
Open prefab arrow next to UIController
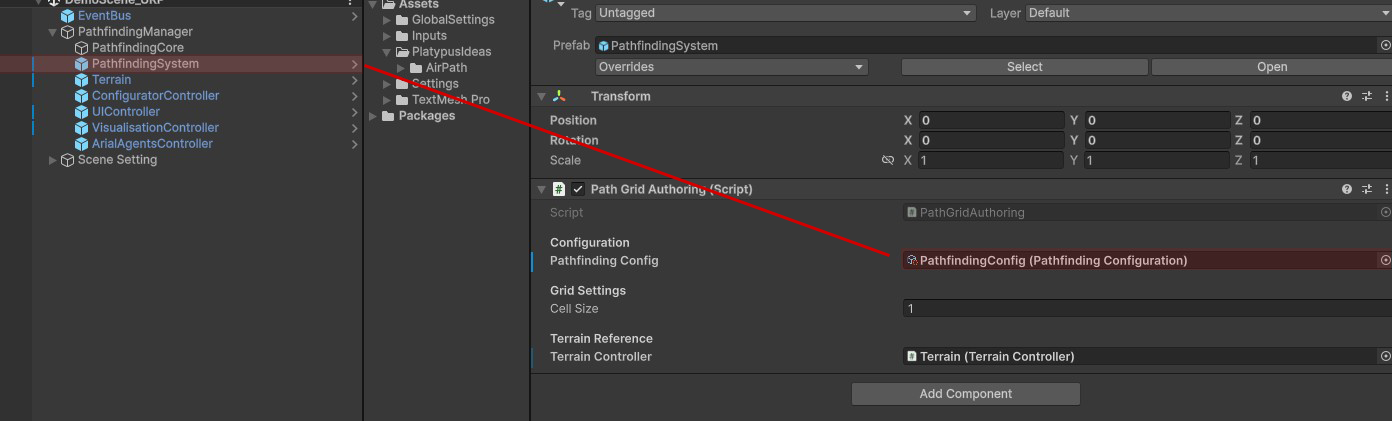(x=355, y=112)
